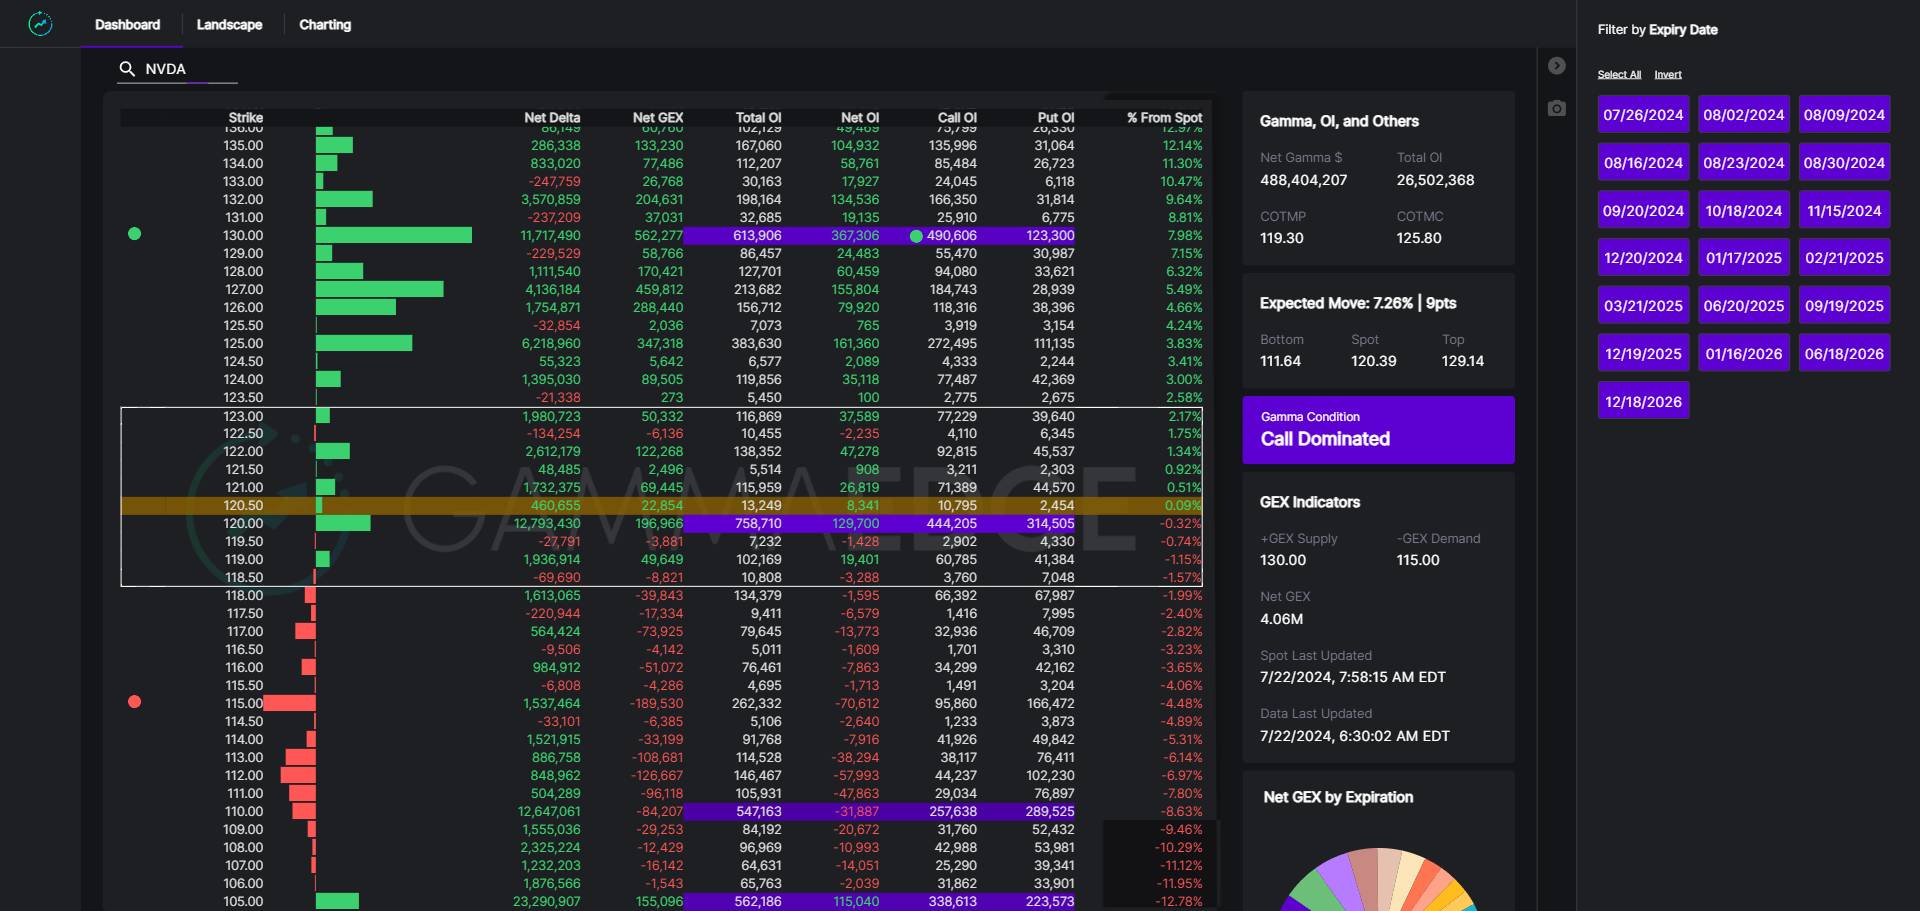Click the green dot at strike 130.00

(x=135, y=234)
